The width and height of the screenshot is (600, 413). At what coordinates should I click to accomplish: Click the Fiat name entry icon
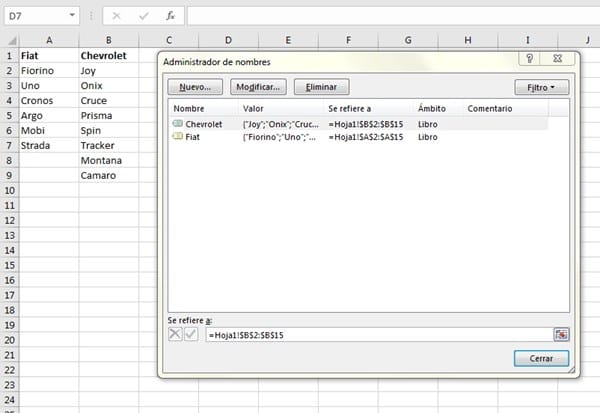click(177, 136)
